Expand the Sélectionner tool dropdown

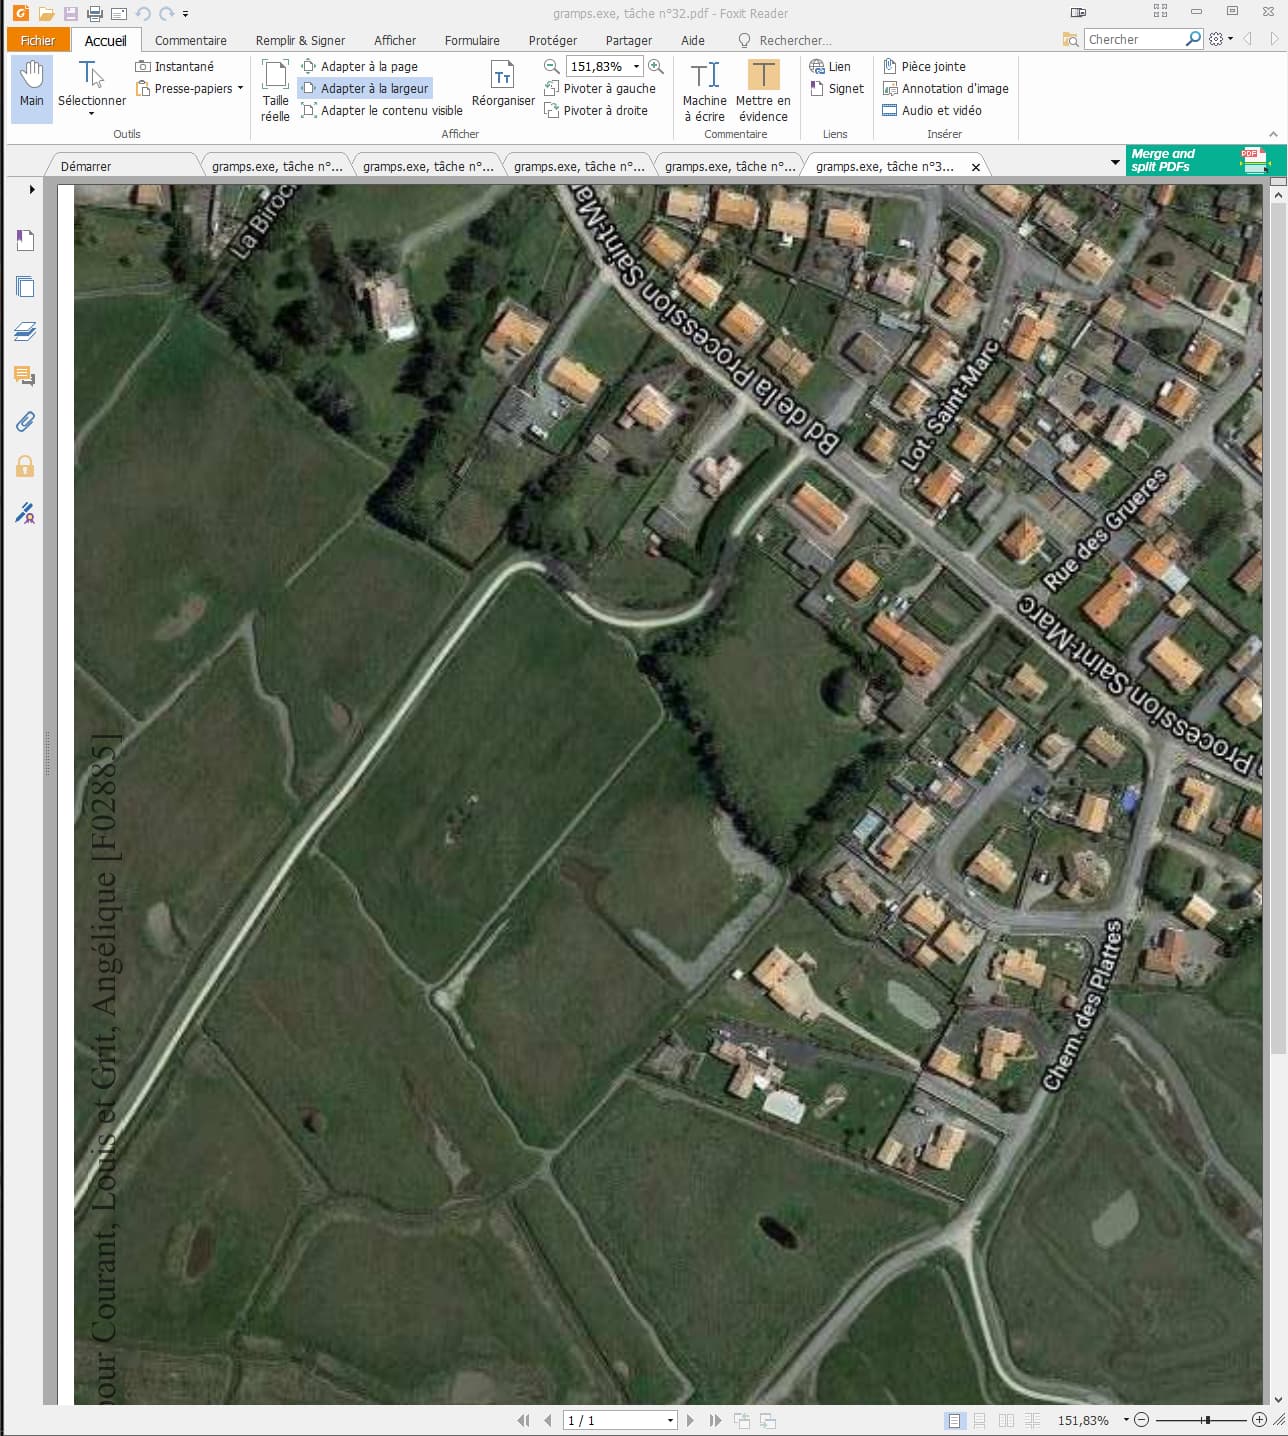pyautogui.click(x=91, y=114)
